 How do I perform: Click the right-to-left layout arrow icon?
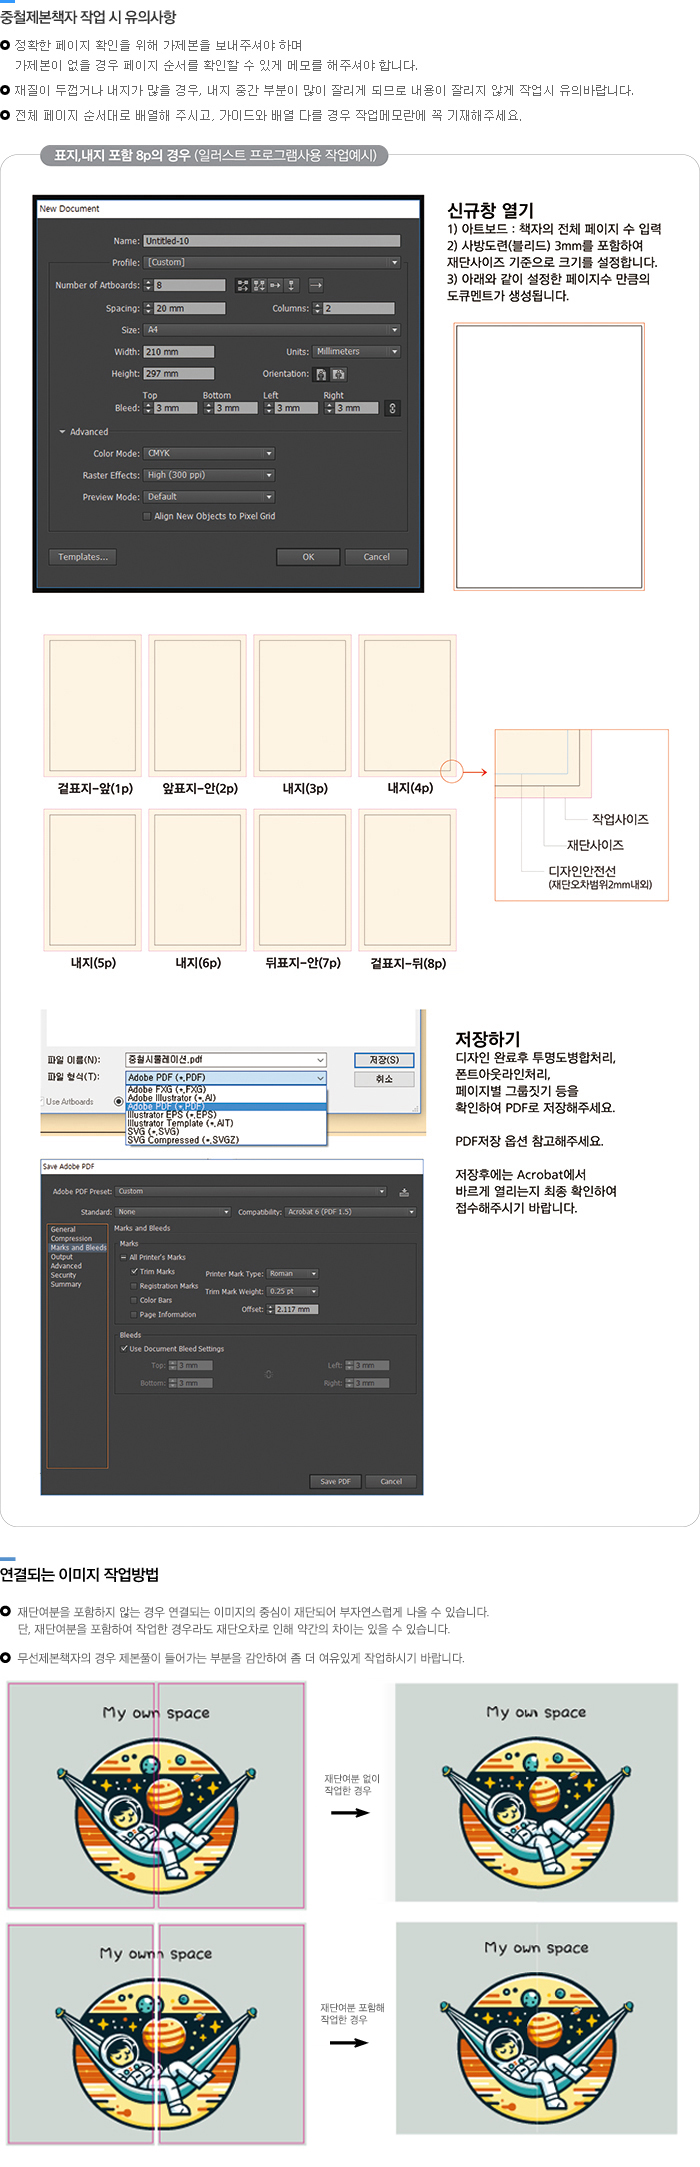316,285
